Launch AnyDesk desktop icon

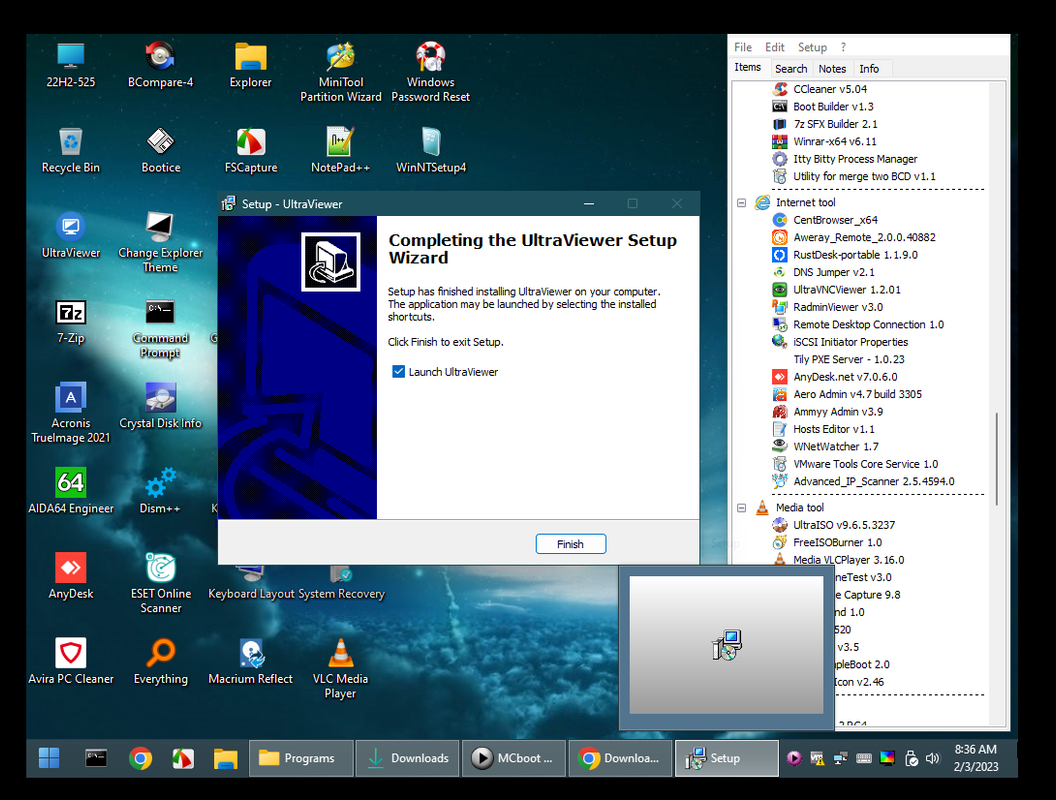pyautogui.click(x=70, y=576)
